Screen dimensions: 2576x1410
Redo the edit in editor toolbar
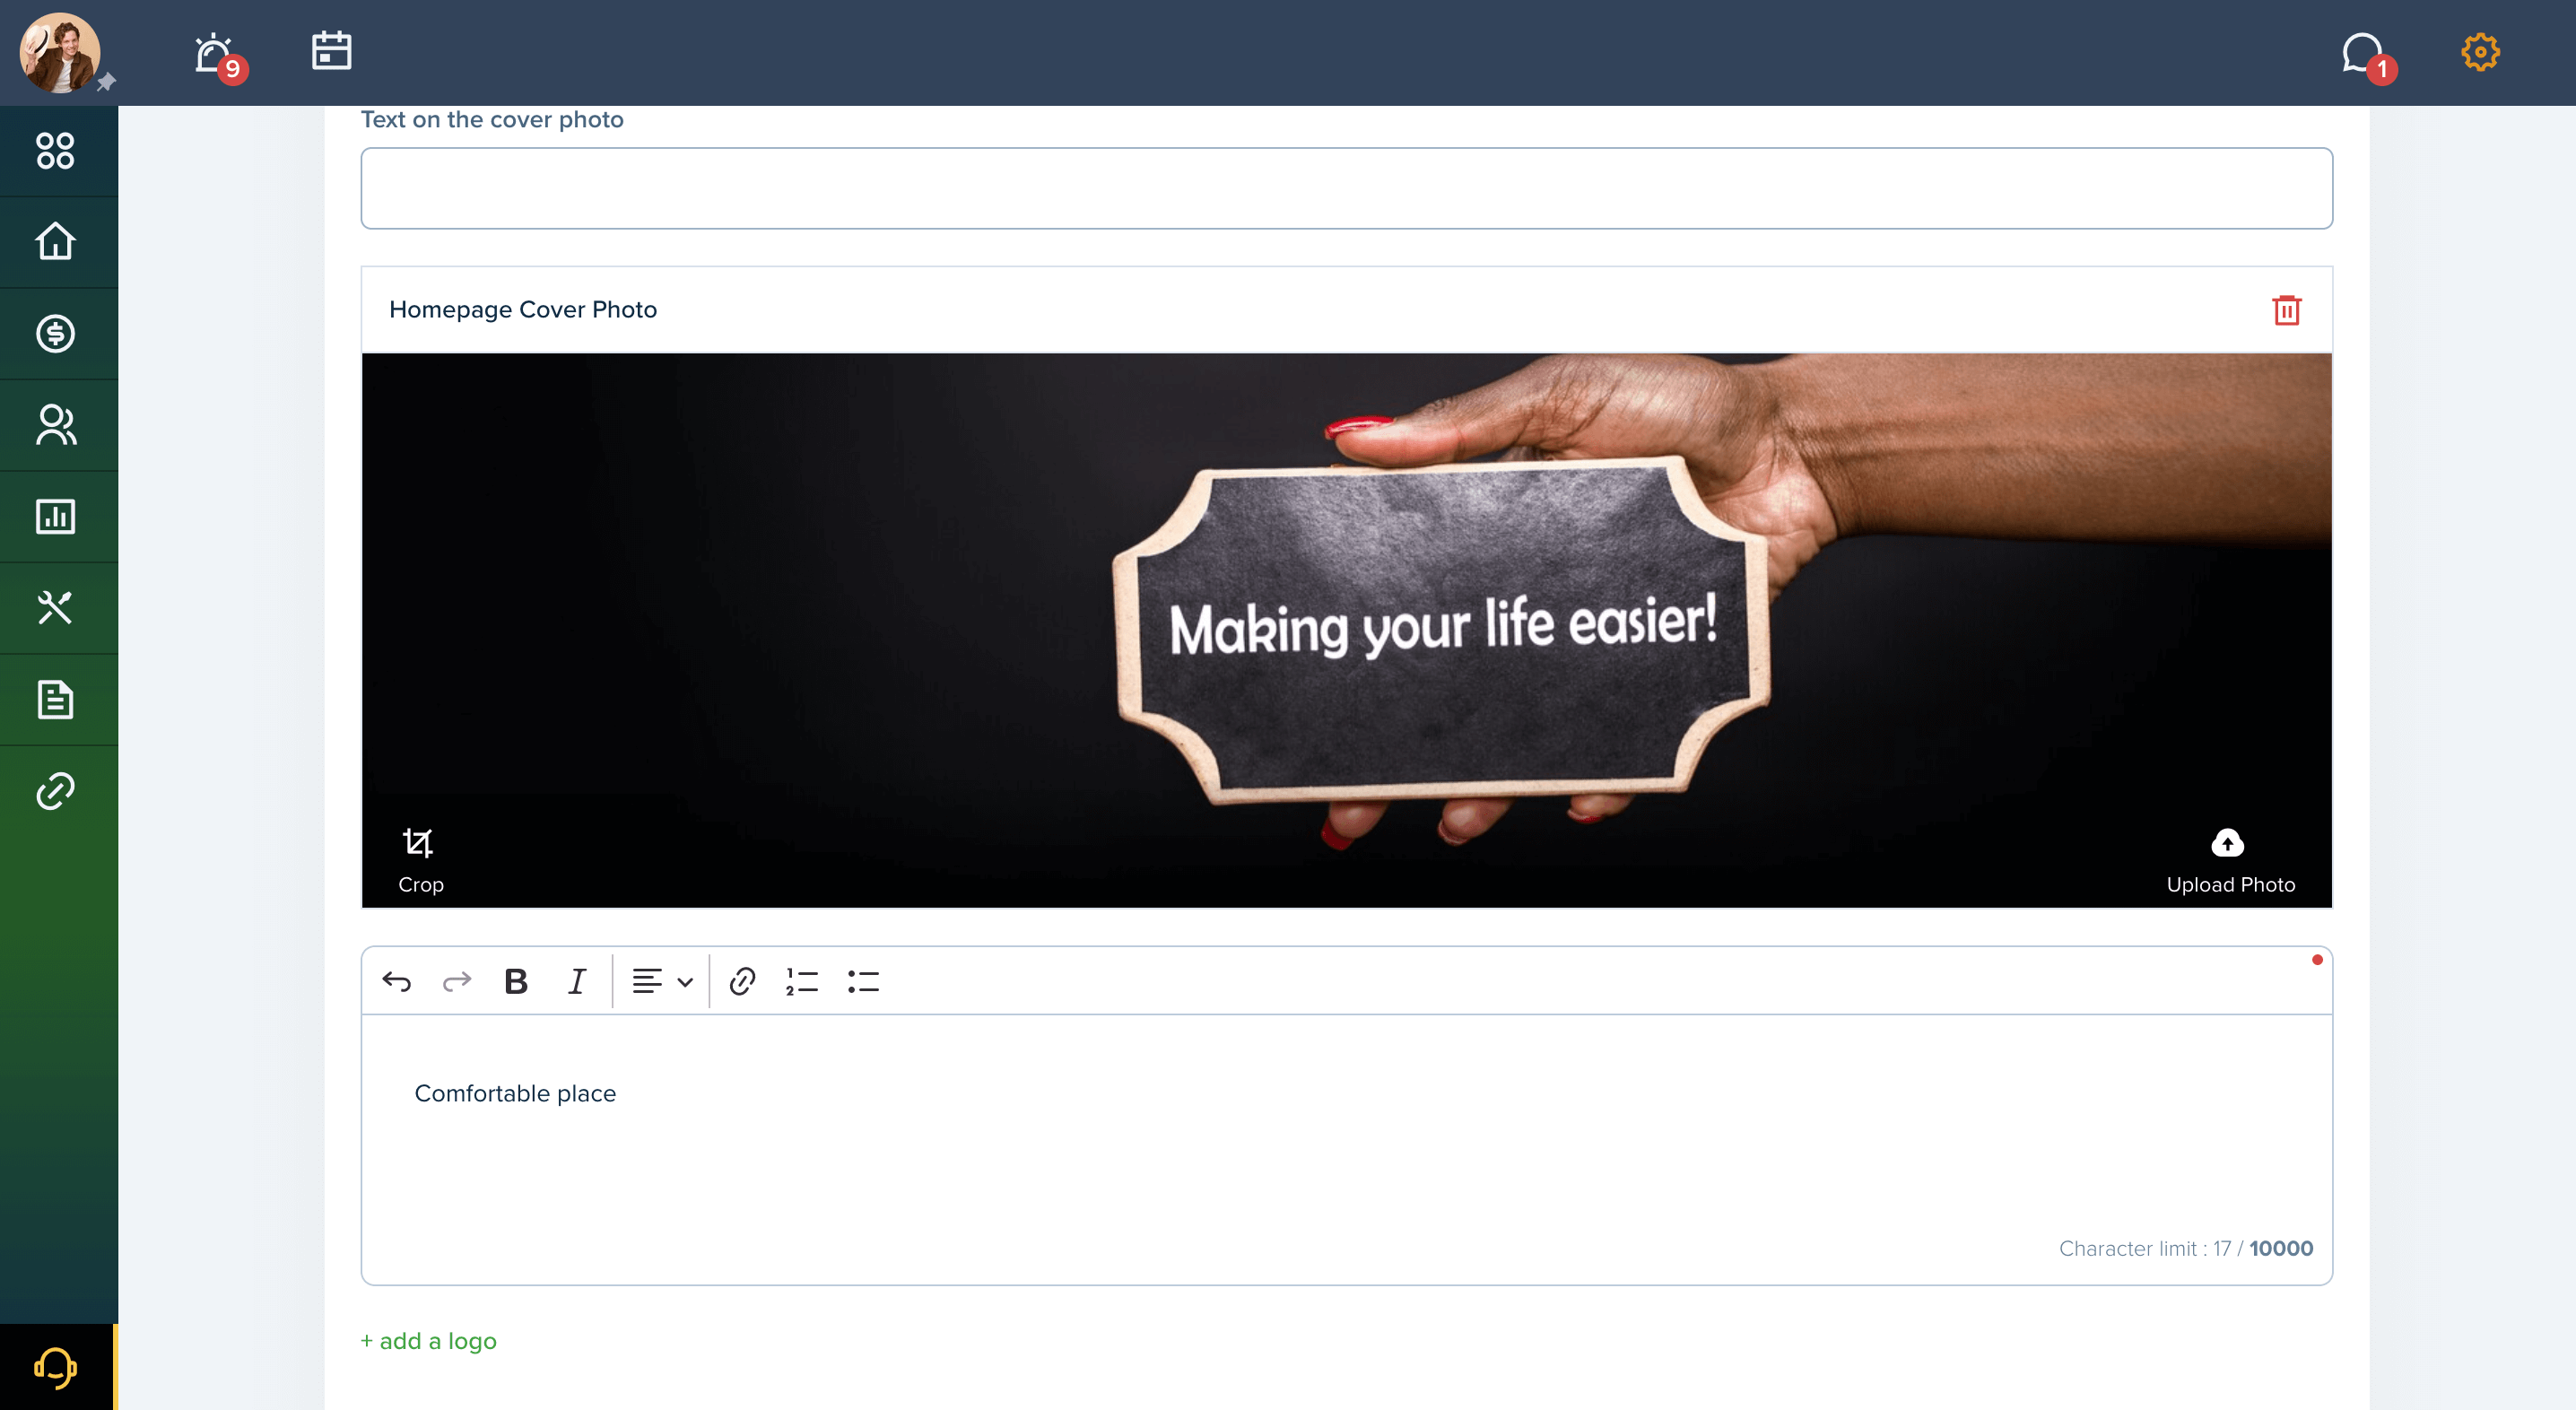tap(457, 981)
